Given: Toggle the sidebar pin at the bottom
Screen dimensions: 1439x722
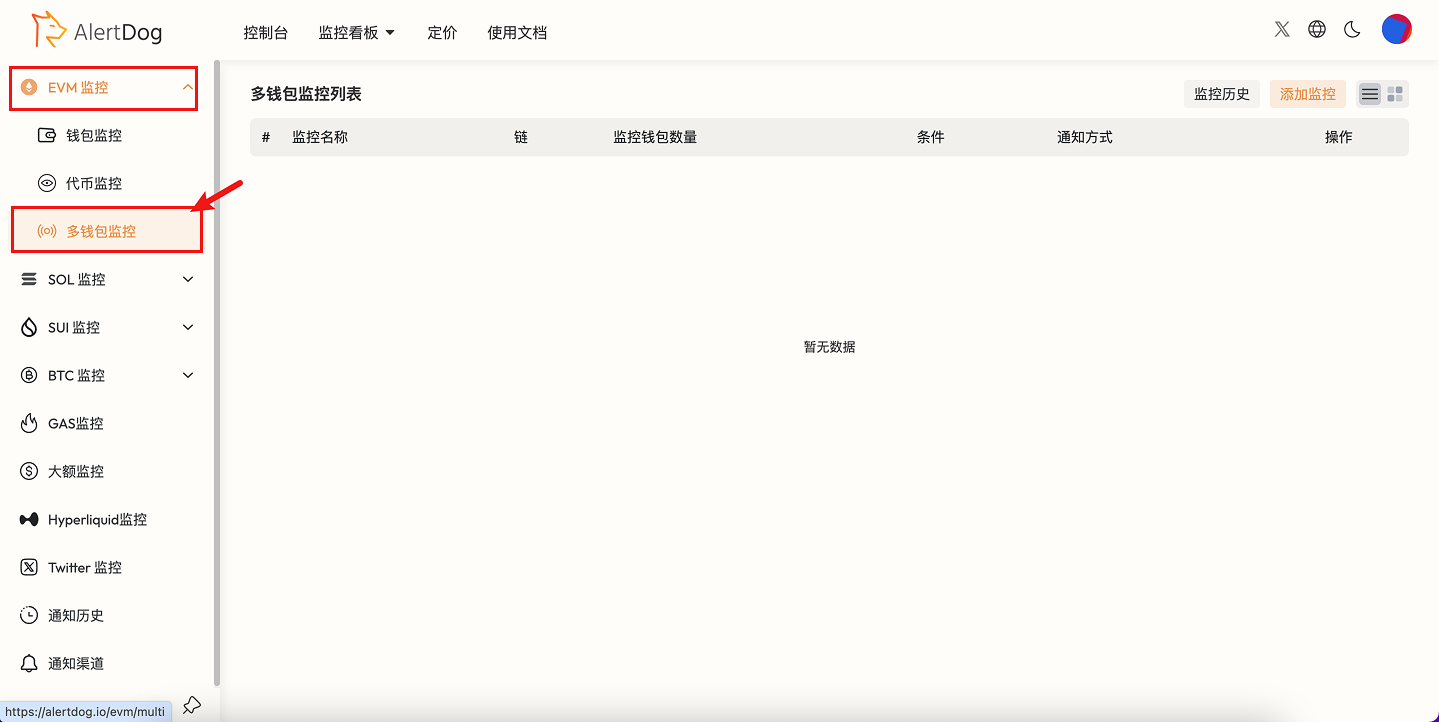Looking at the screenshot, I should (191, 705).
